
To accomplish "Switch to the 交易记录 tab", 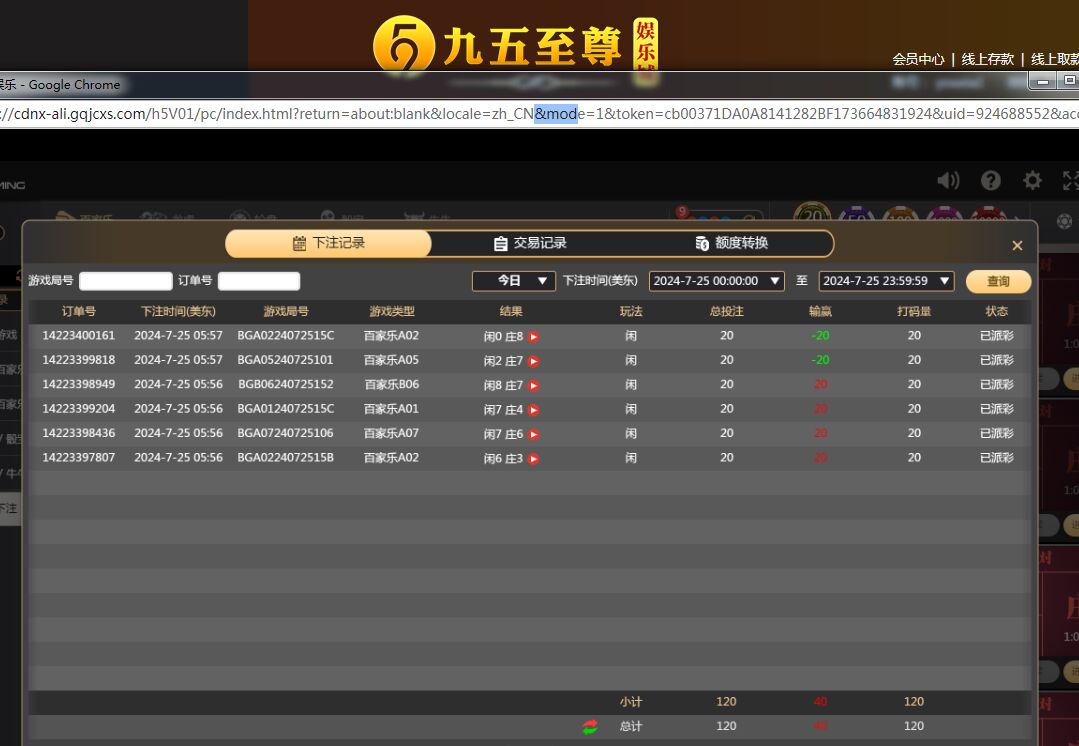I will (x=530, y=243).
